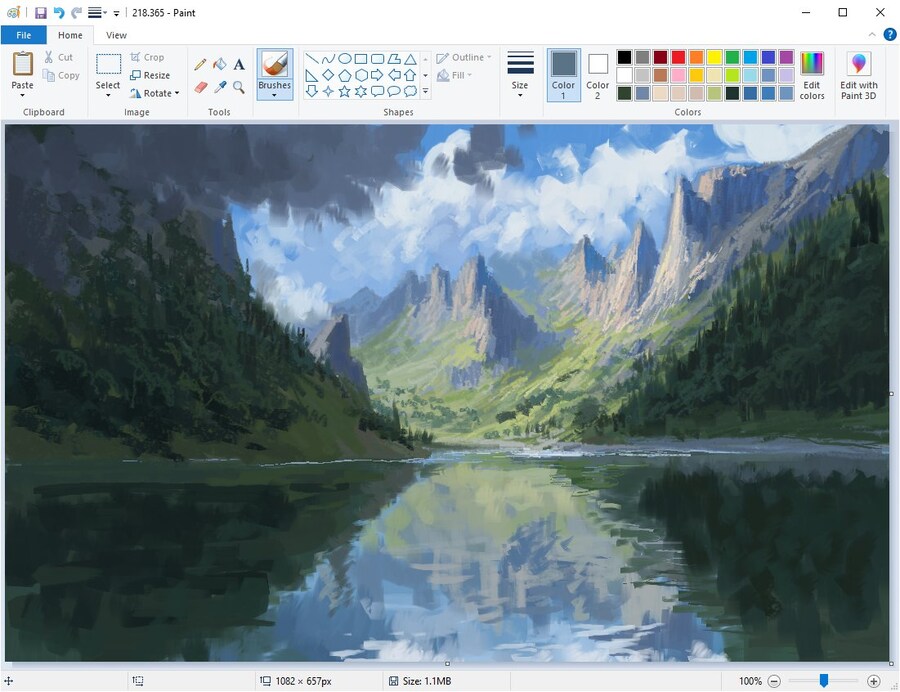Select the Eraser tool

pos(200,87)
